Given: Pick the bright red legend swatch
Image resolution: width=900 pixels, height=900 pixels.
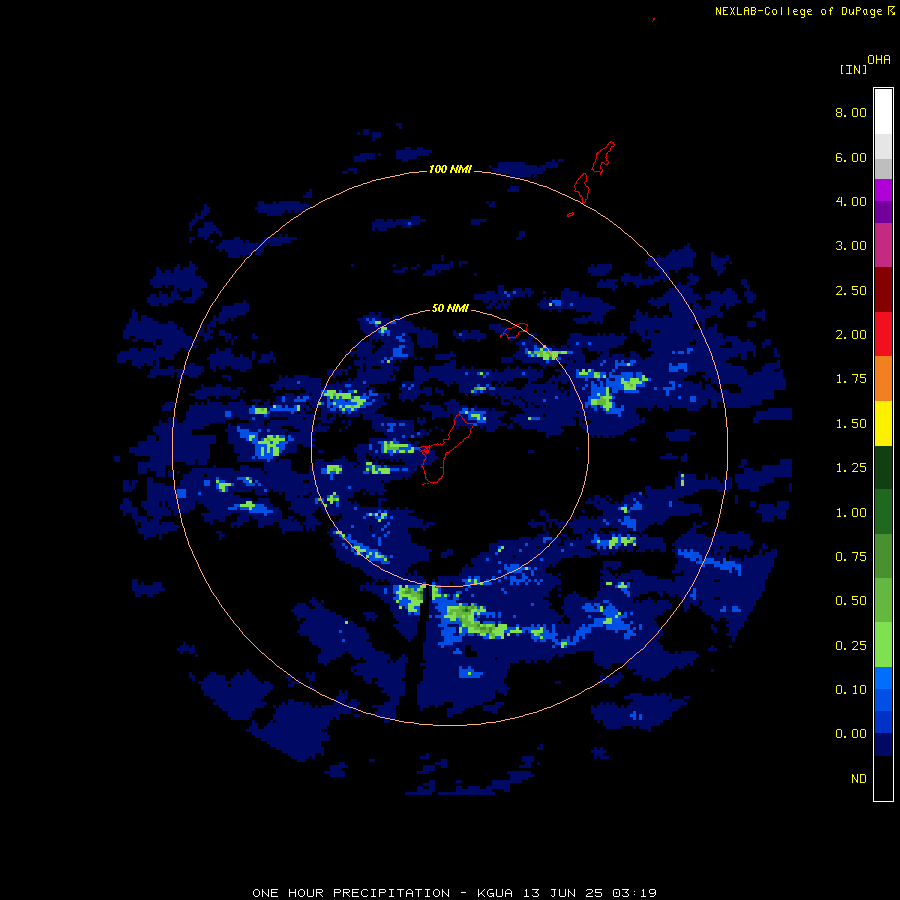Looking at the screenshot, I should point(883,334).
